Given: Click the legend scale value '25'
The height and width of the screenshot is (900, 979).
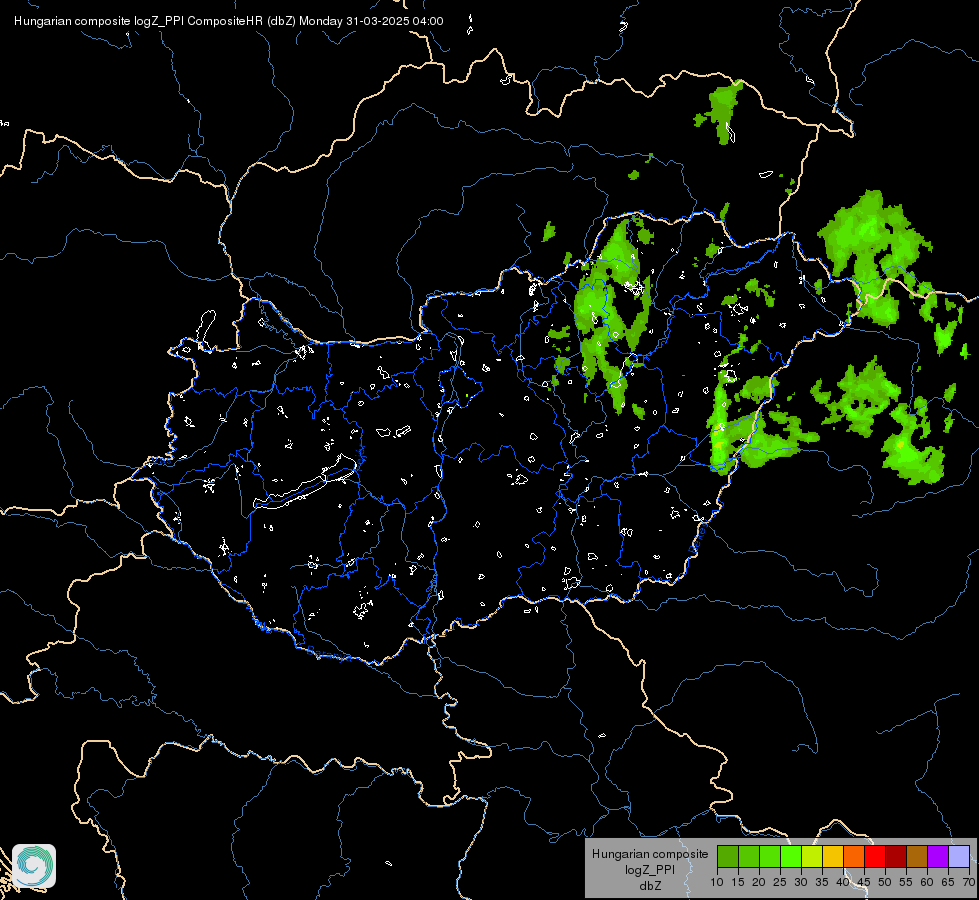Looking at the screenshot, I should [780, 883].
